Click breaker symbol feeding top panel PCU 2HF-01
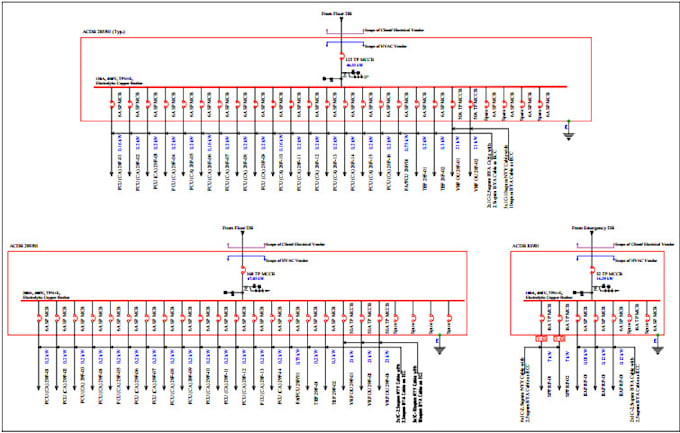The height and width of the screenshot is (433, 680). (x=112, y=104)
